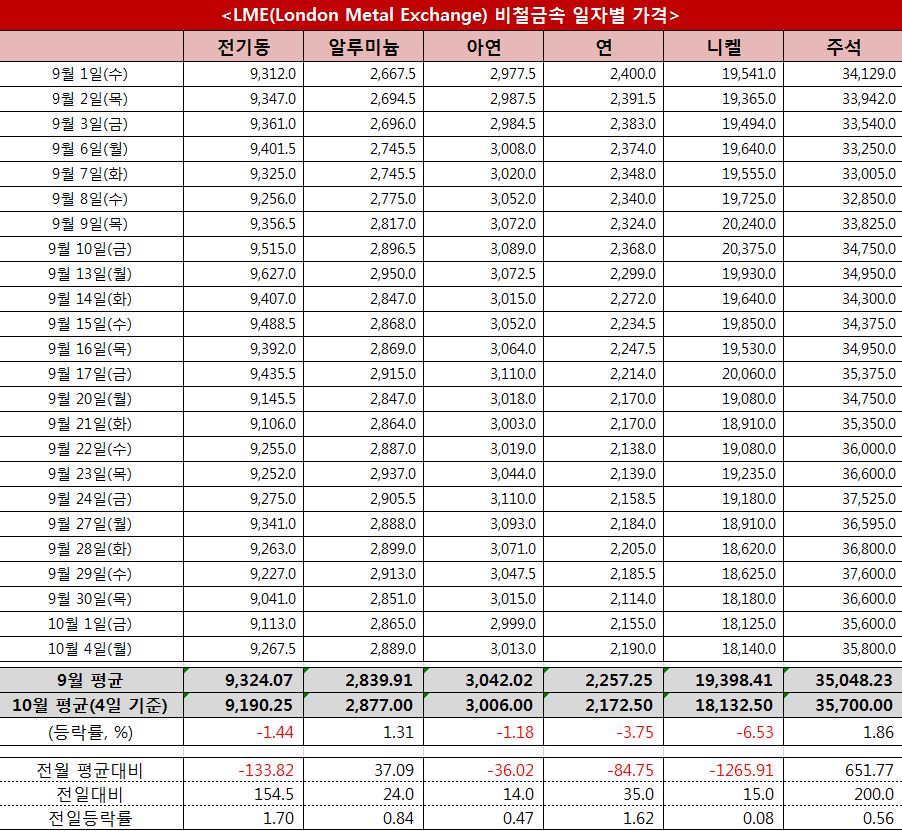The image size is (902, 831).
Task: Select the 9월 평균 row label
Action: pos(90,680)
